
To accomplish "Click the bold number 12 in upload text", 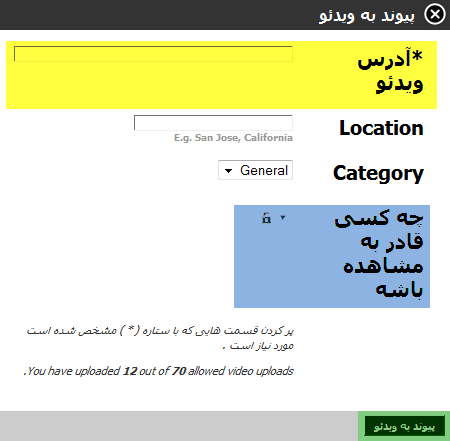I will (x=130, y=371).
